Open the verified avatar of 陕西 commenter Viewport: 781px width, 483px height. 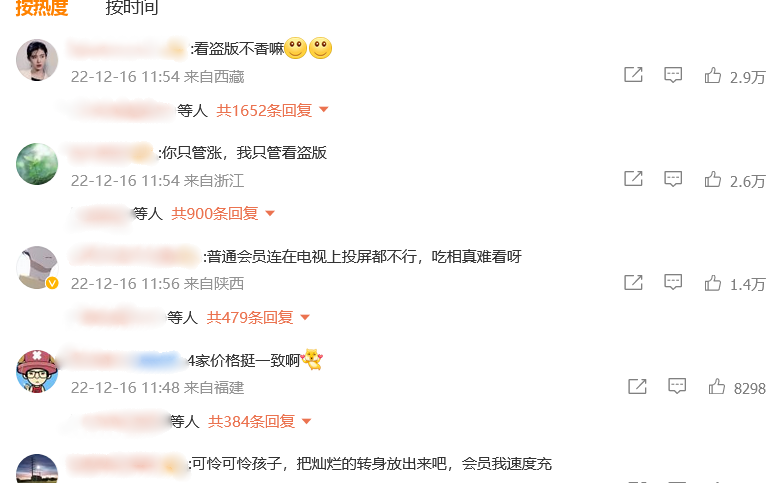point(37,267)
